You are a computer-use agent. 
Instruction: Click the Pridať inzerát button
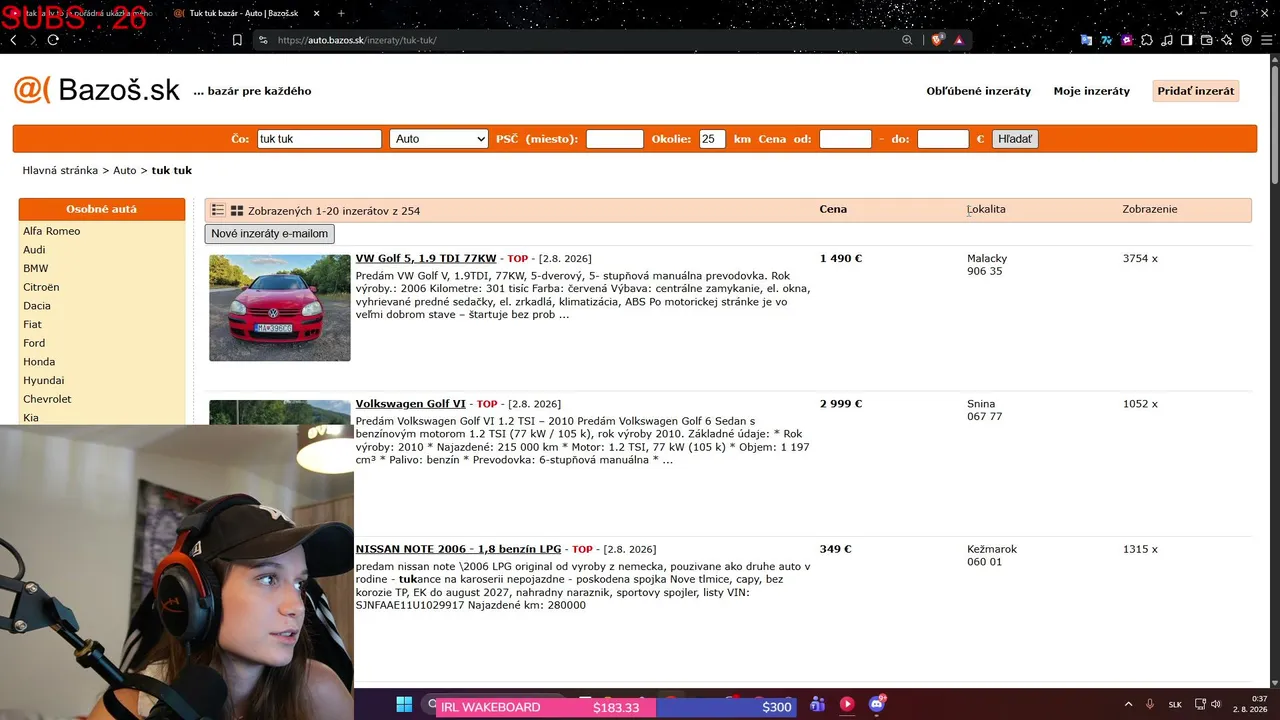(x=1196, y=91)
